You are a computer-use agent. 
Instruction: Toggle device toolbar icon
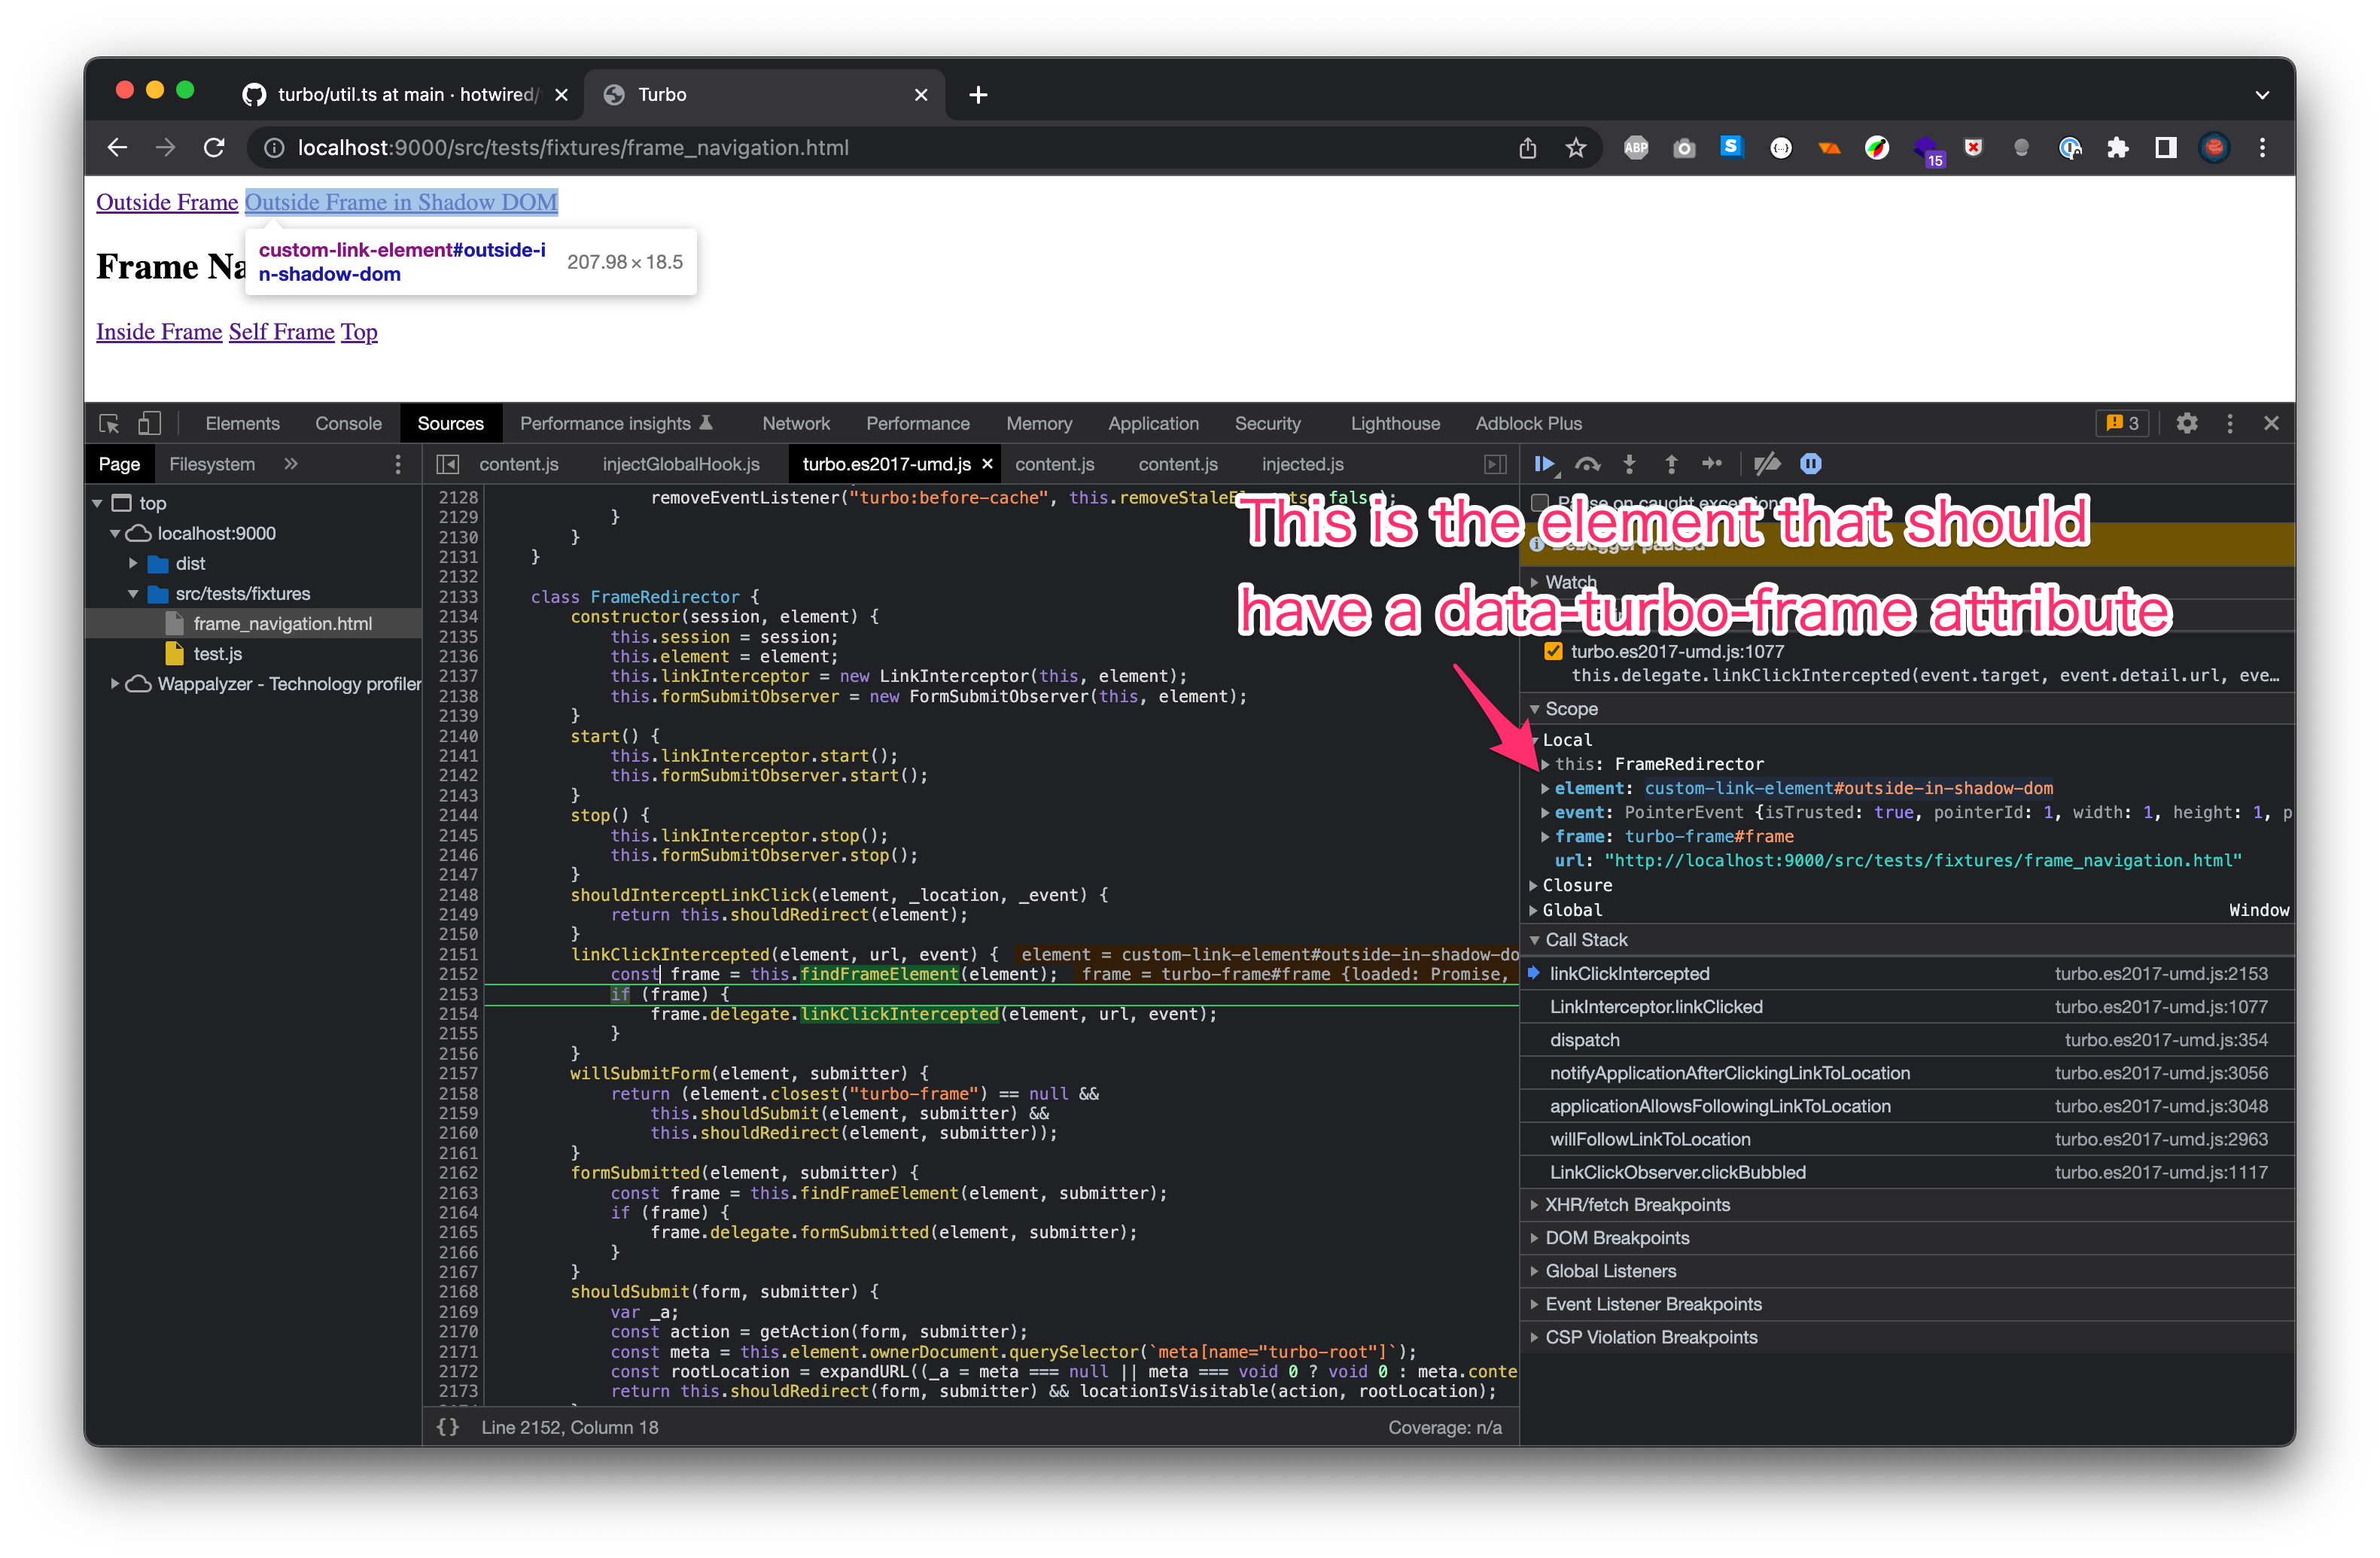[x=149, y=424]
